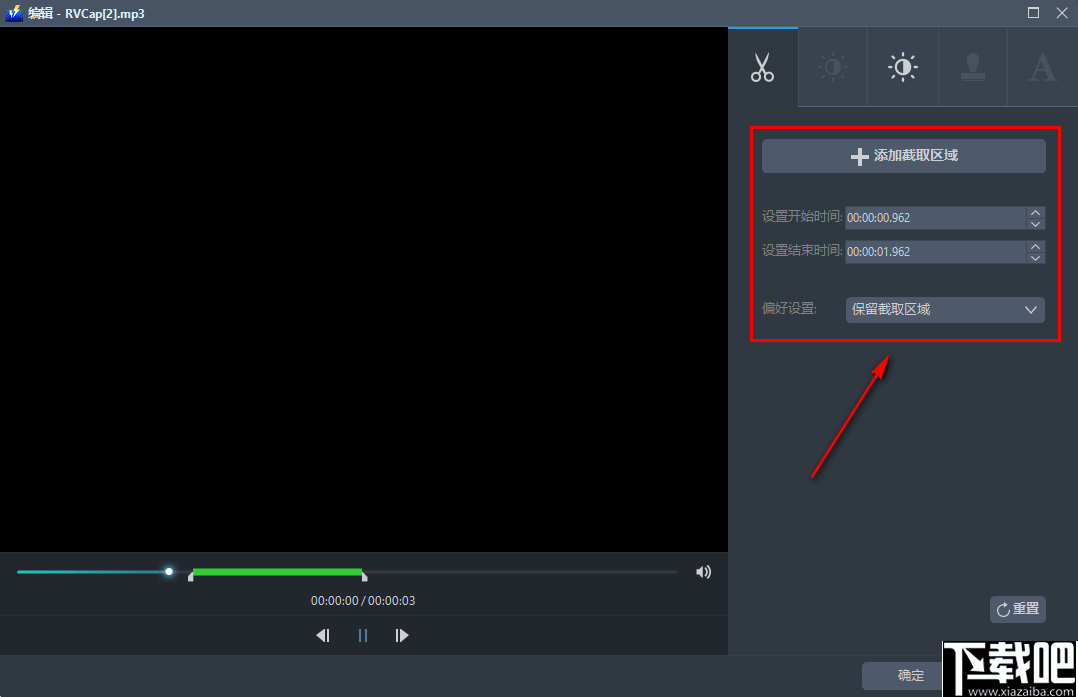This screenshot has height=697, width=1078.
Task: Click the clip end marker handle
Action: pyautogui.click(x=364, y=577)
